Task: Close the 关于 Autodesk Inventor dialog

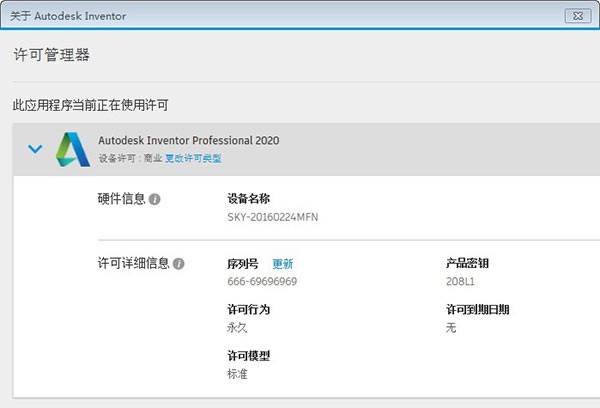Action: point(578,16)
